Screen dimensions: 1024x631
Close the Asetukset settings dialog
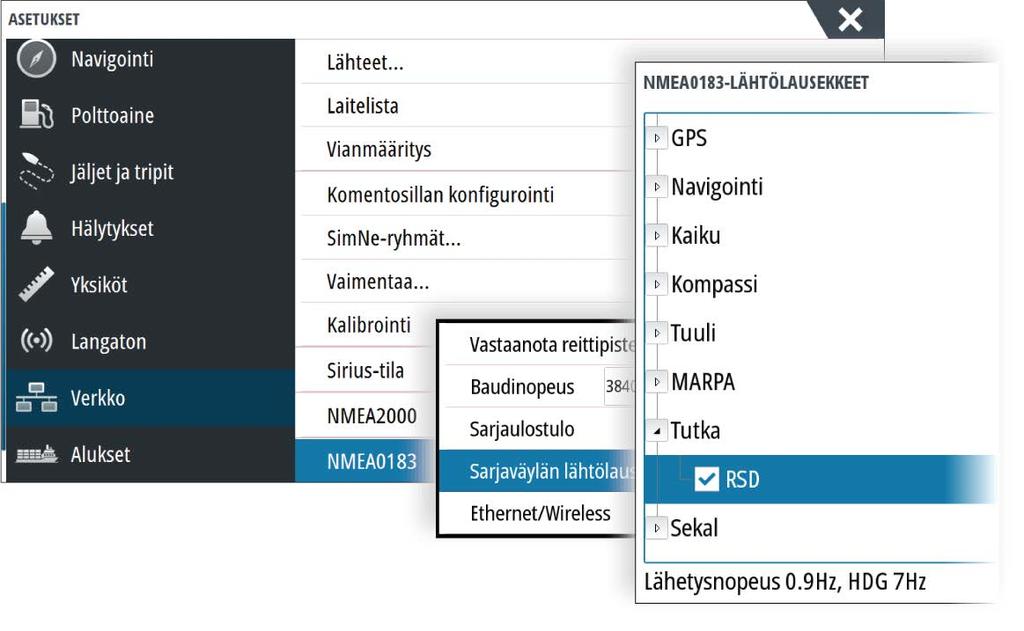[x=850, y=20]
